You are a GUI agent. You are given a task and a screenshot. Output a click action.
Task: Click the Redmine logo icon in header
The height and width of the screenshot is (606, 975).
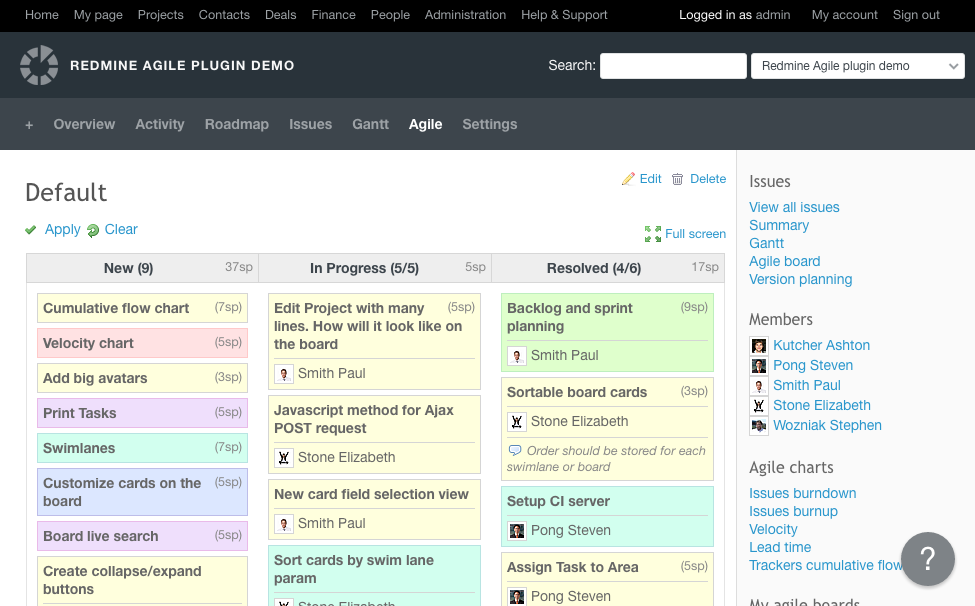[x=39, y=66]
